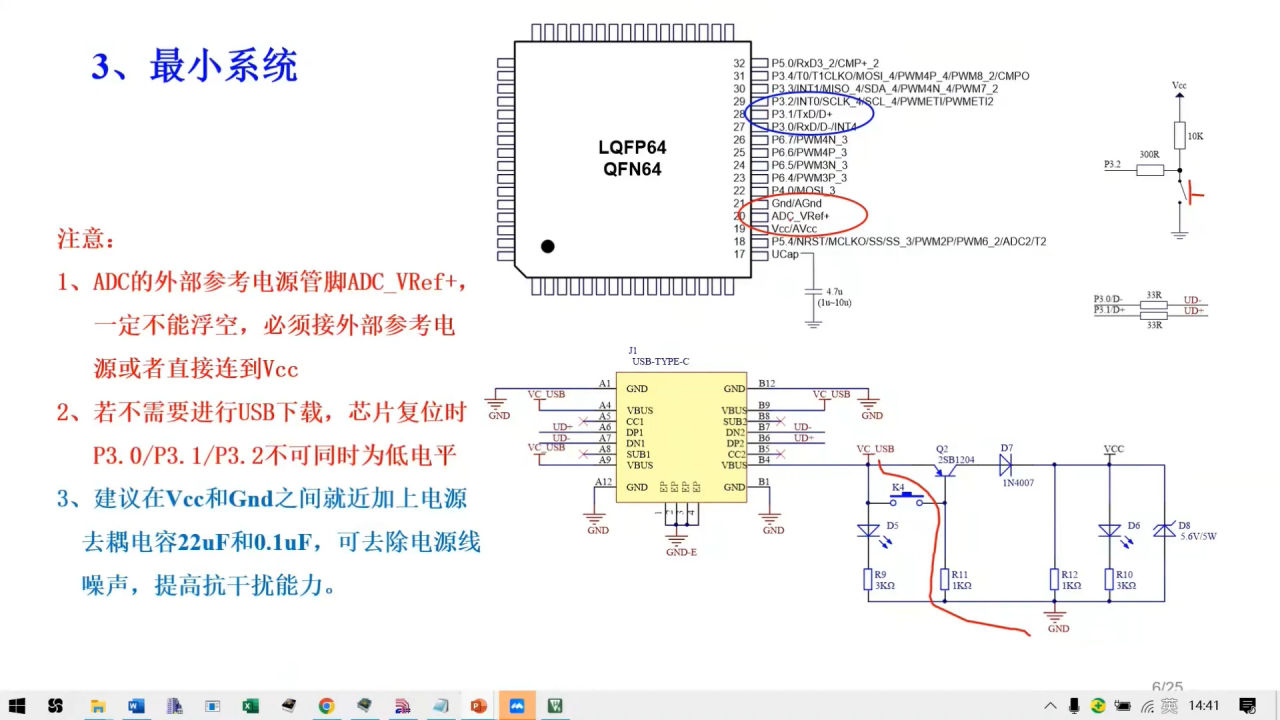Screen dimensions: 1280x720
Task: Open the red striped icon app in taskbar
Action: (402, 706)
